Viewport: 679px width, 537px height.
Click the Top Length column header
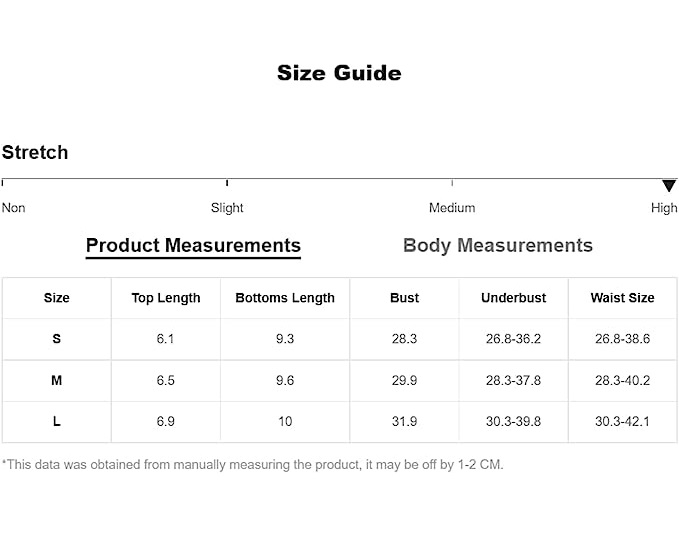(x=166, y=298)
